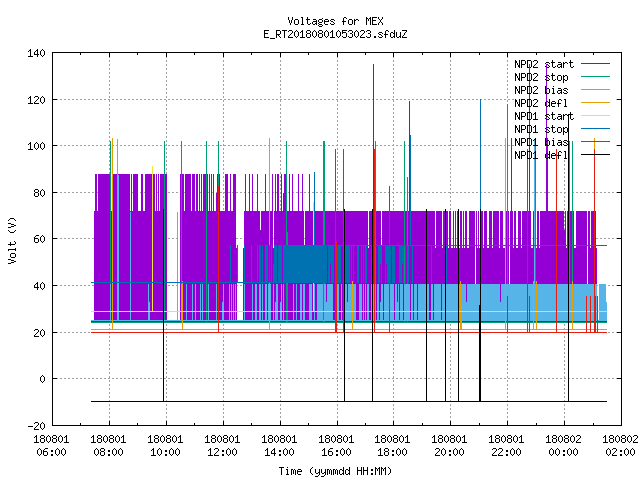Click the file name E_RT20180801053023.sfduZ
Viewport: 640px width, 480px height.
tap(335, 34)
